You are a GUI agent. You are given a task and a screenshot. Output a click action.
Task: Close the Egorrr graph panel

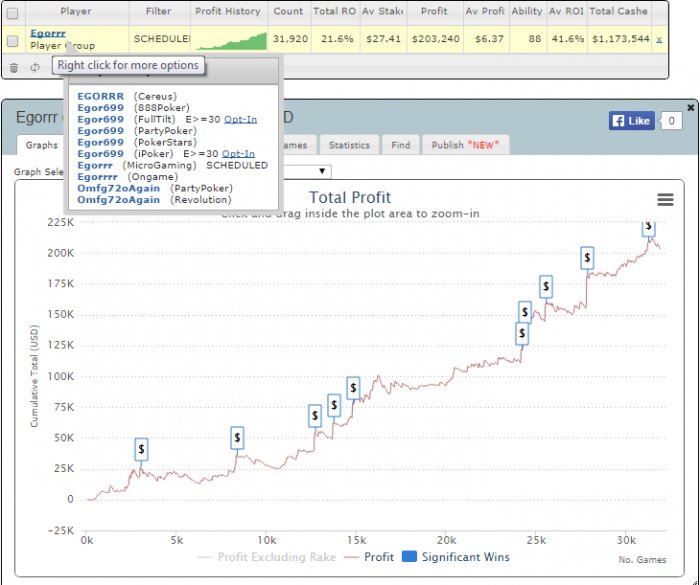(690, 108)
